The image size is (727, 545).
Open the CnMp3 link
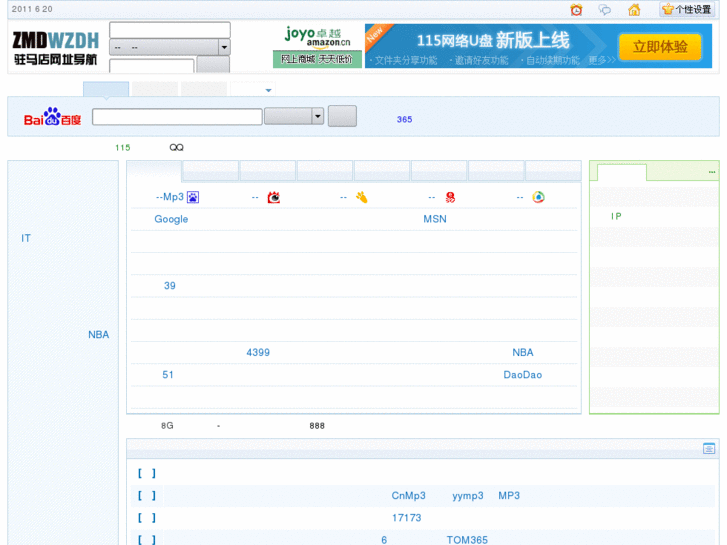tap(408, 495)
